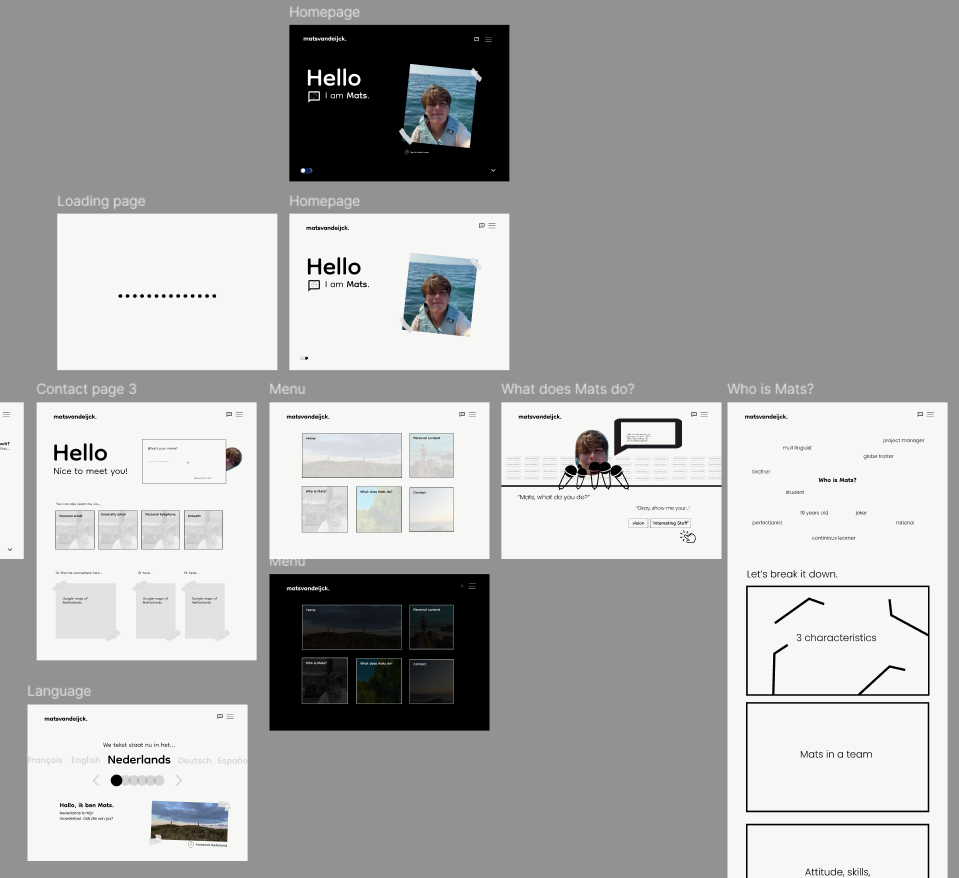Click the heading 'Let's break it down.'

click(x=792, y=574)
